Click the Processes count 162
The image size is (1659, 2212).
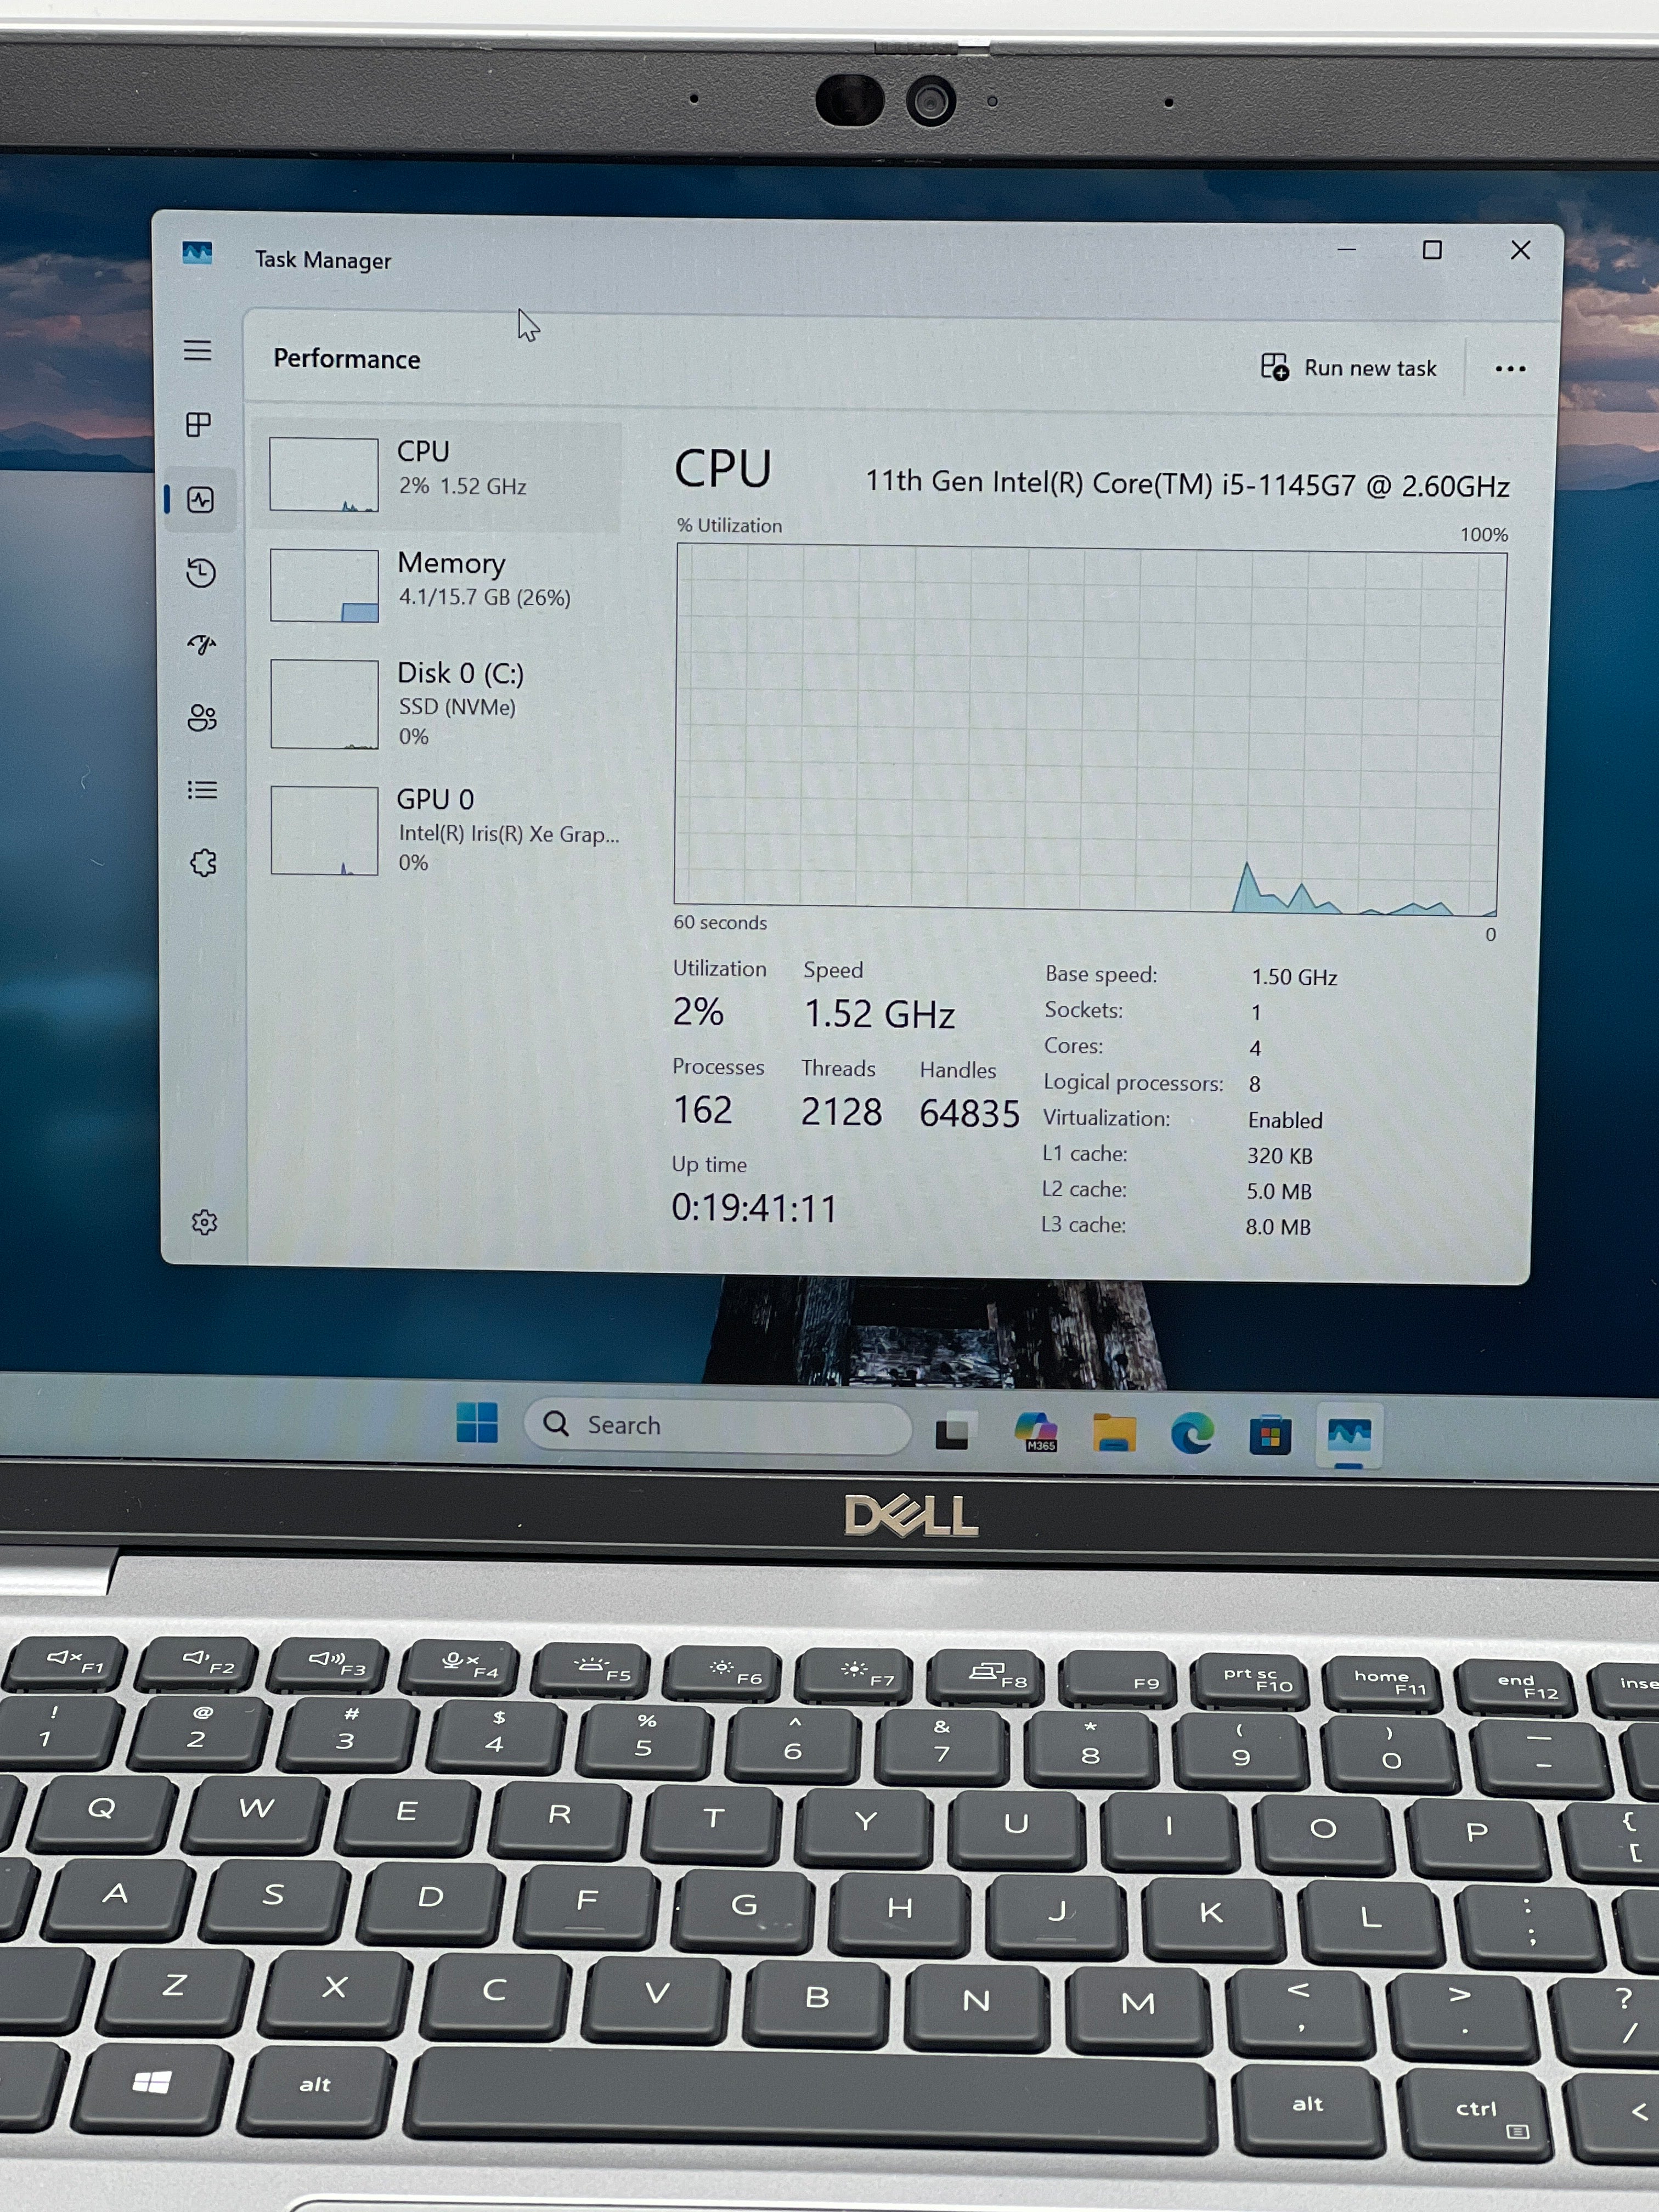(x=702, y=1110)
